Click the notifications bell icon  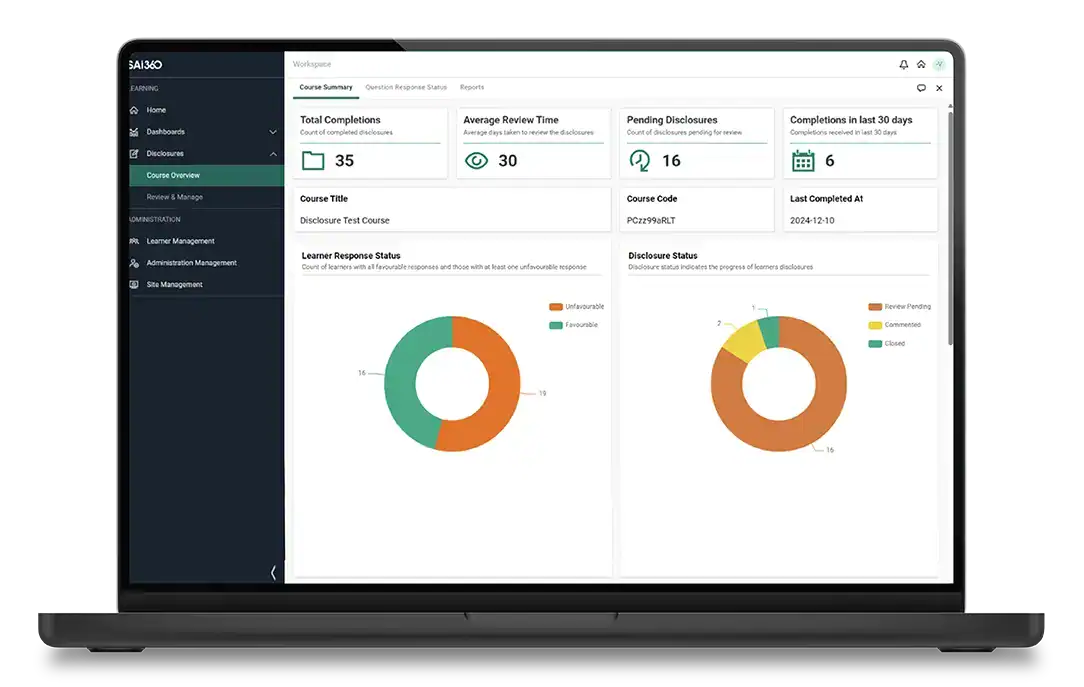pos(904,65)
